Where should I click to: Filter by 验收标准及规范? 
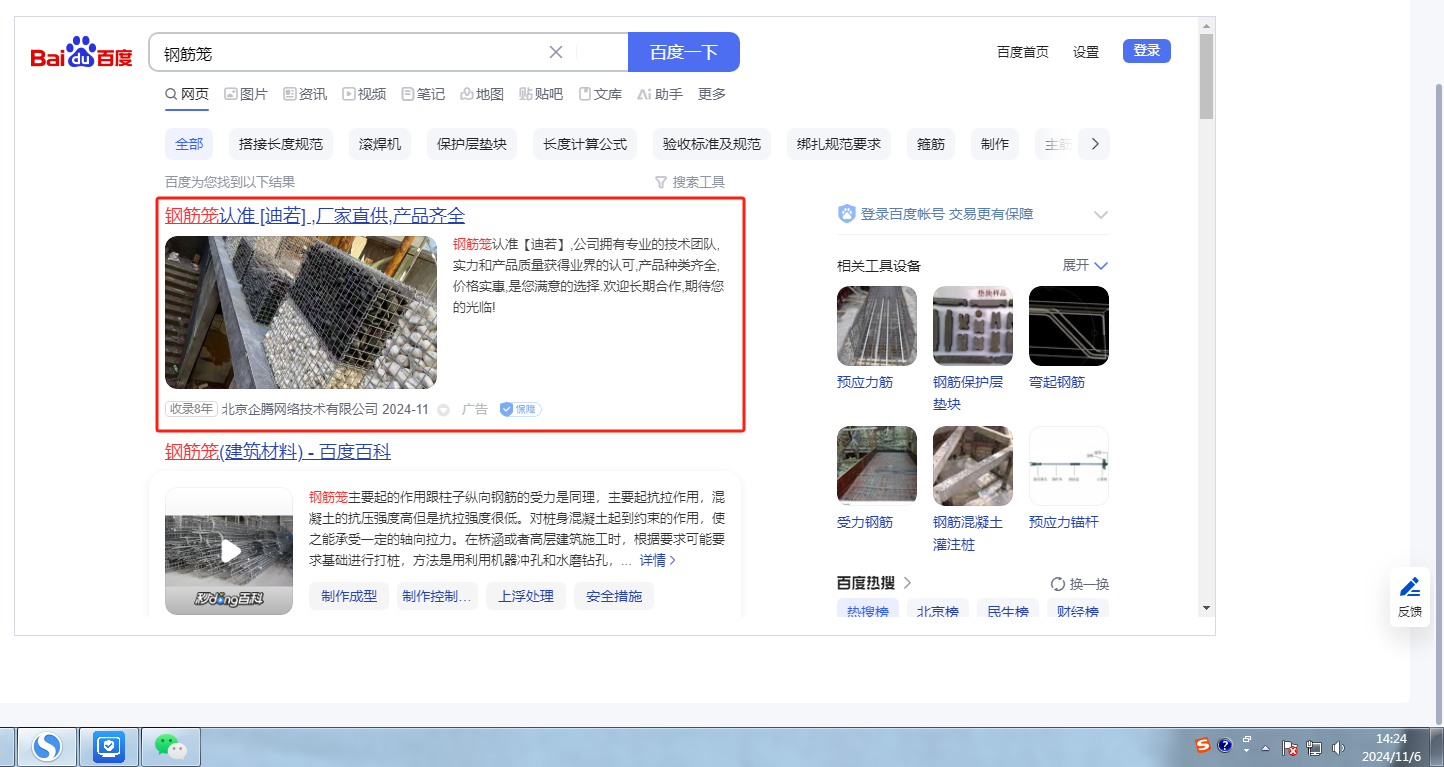click(712, 144)
